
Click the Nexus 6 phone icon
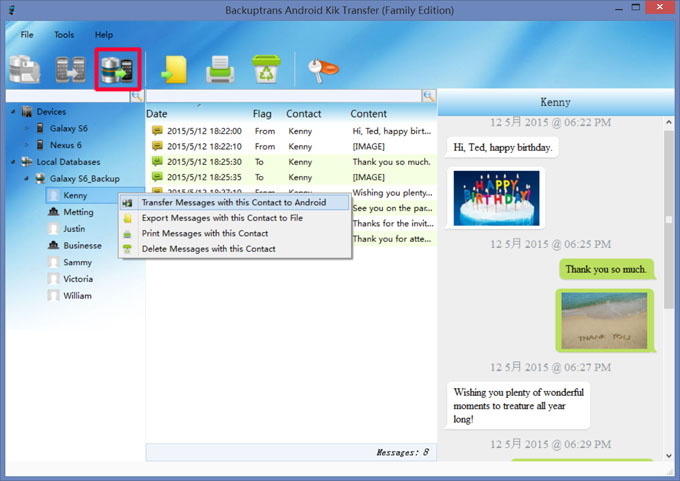point(40,144)
